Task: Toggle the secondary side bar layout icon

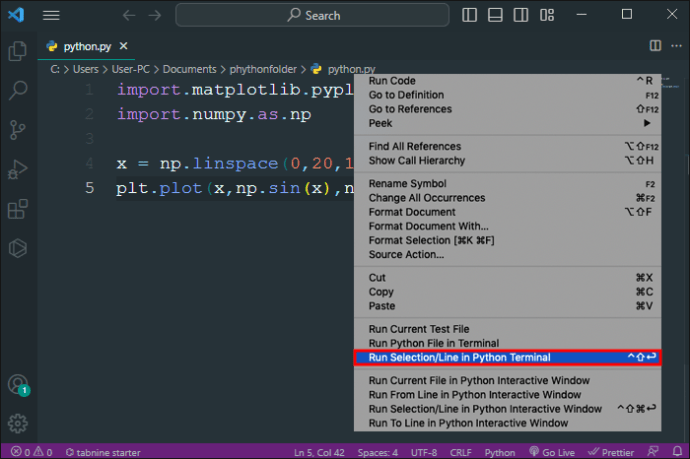Action: (x=521, y=15)
